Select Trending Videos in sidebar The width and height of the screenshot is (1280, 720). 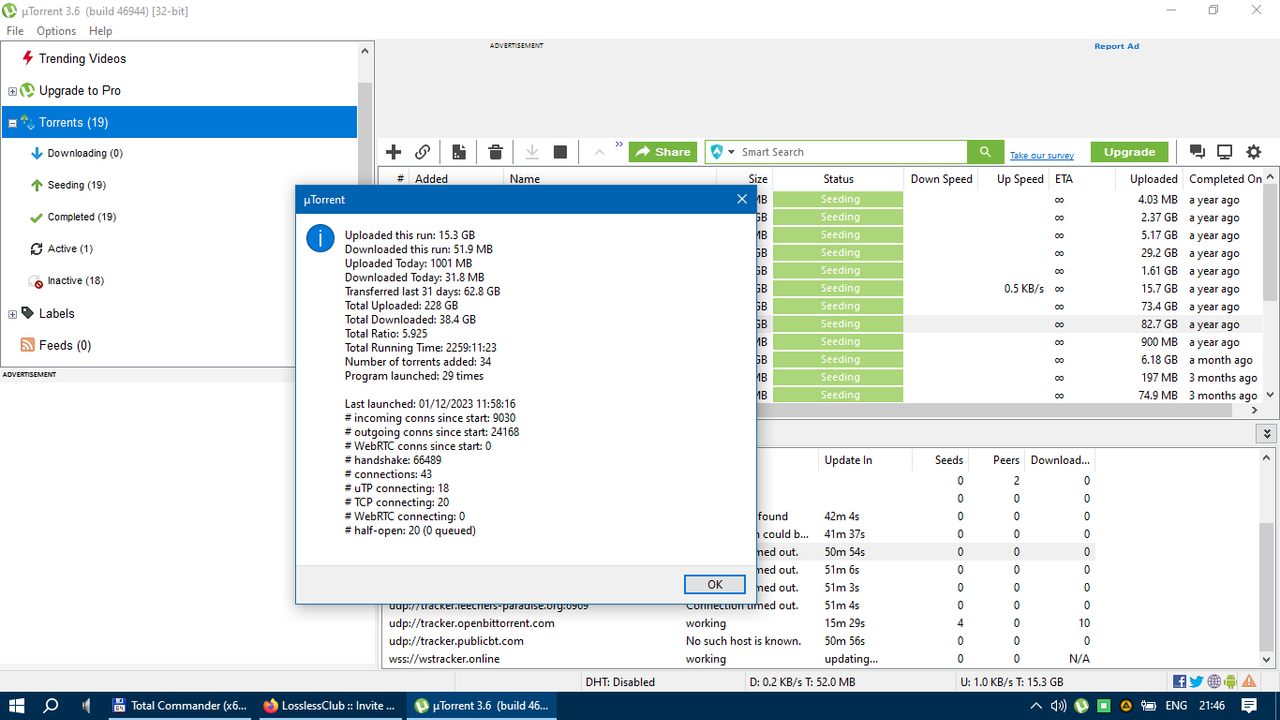click(x=82, y=59)
